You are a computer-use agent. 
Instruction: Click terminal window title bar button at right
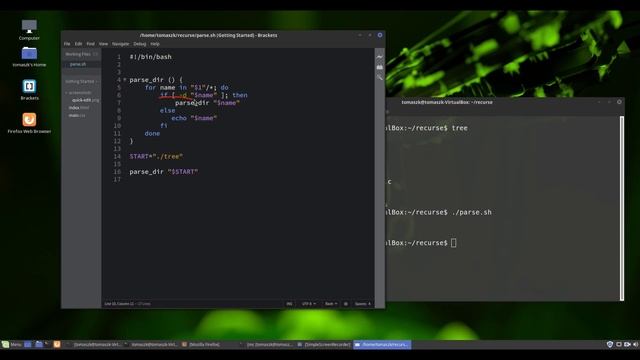(x=619, y=102)
